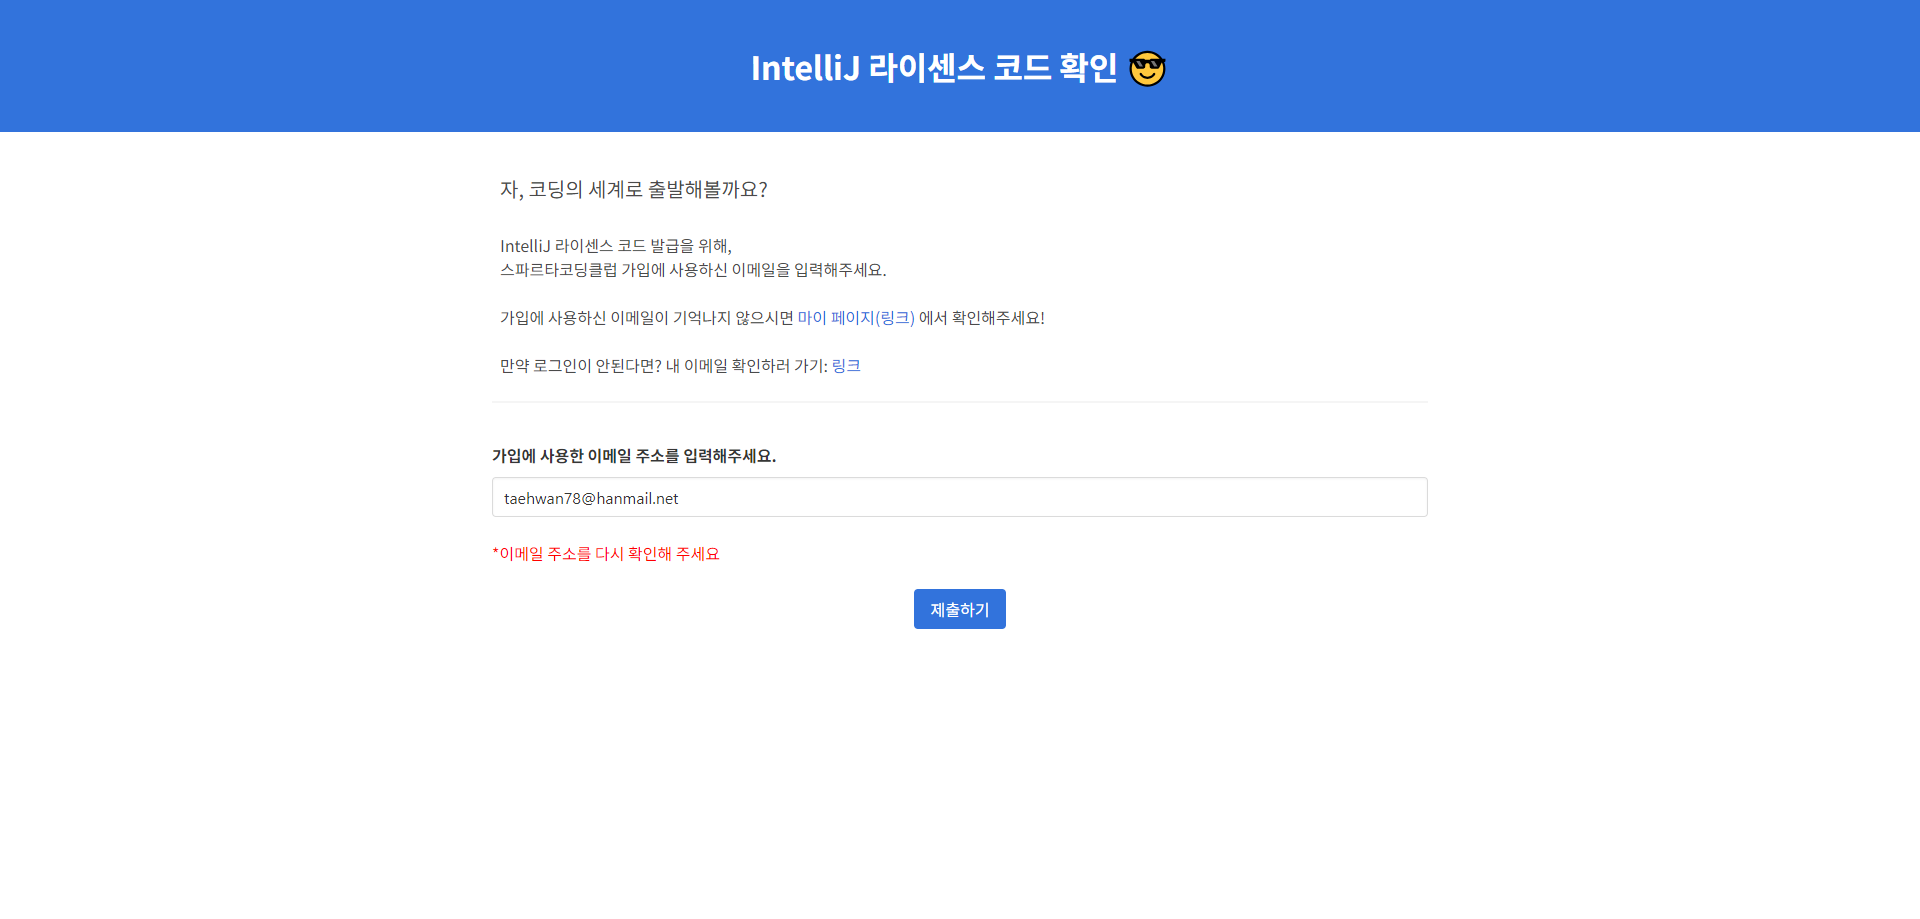Screen dimensions: 1920x919
Task: Open the 마이 페이지(링크) link
Action: click(856, 318)
